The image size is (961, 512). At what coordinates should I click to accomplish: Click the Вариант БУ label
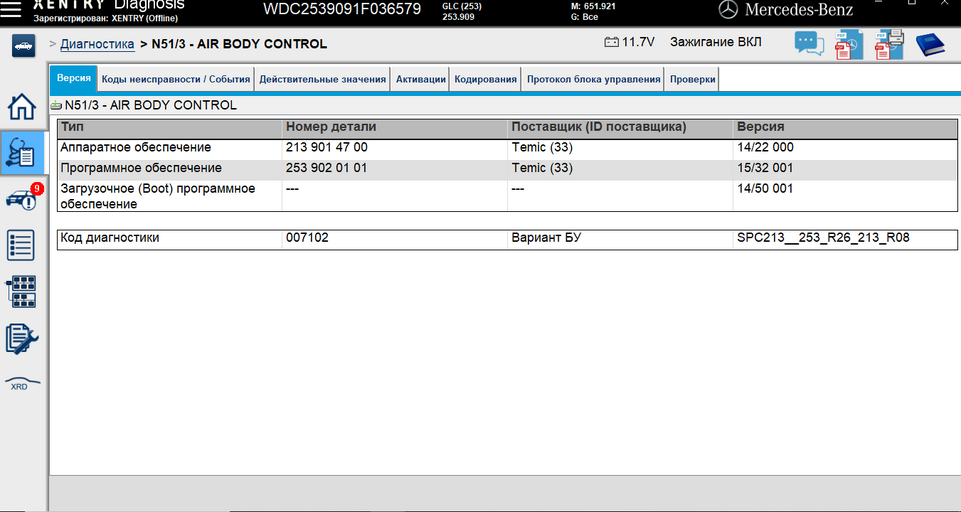(x=547, y=238)
